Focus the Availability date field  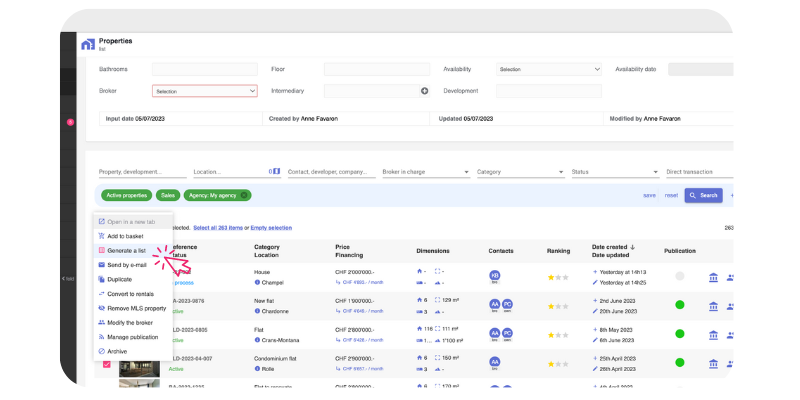(701, 69)
